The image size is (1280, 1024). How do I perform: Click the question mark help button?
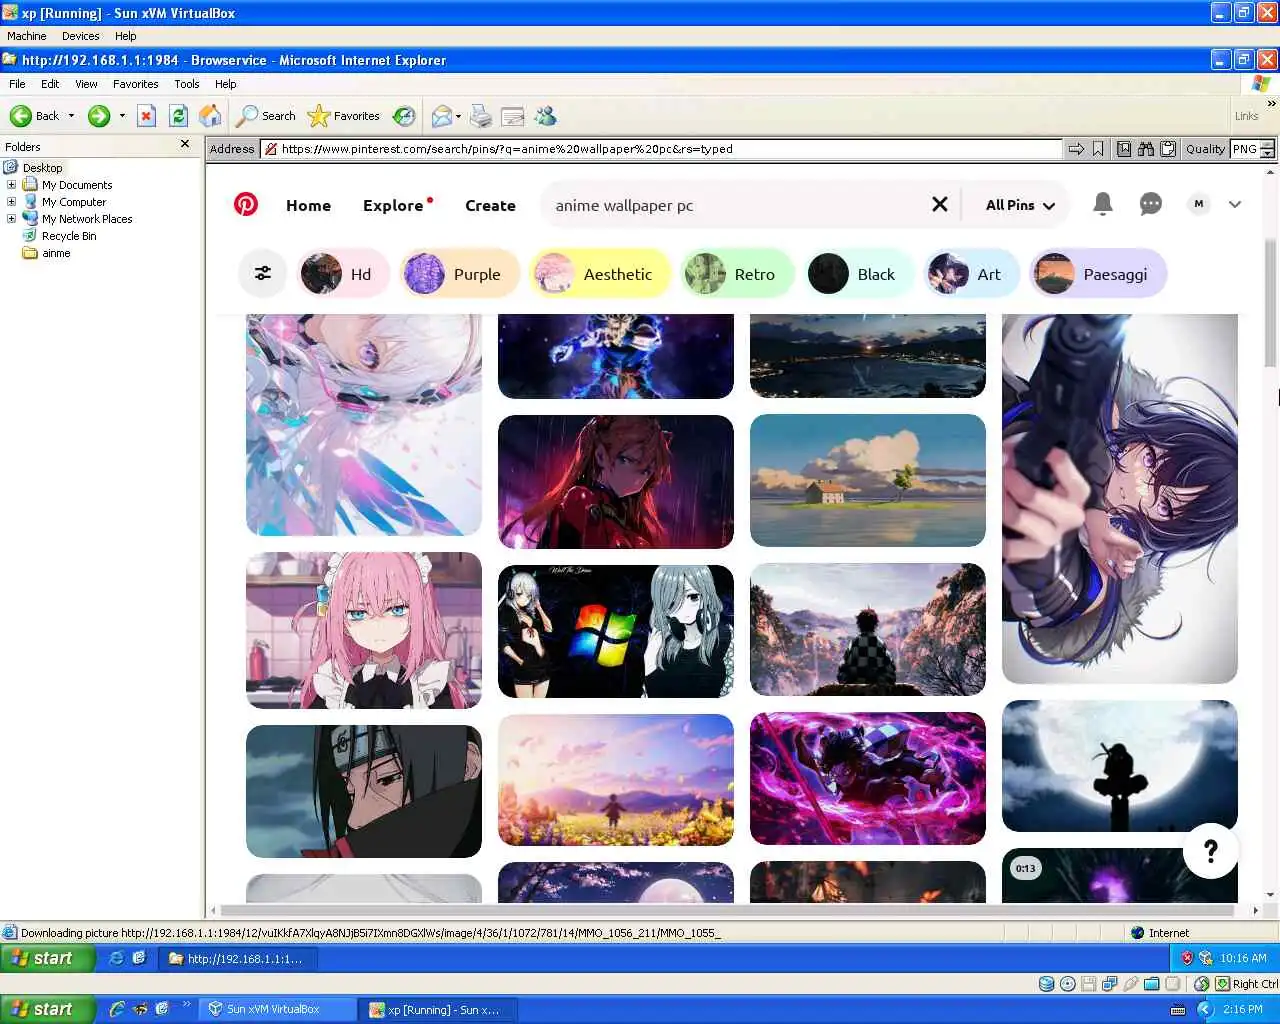1211,851
